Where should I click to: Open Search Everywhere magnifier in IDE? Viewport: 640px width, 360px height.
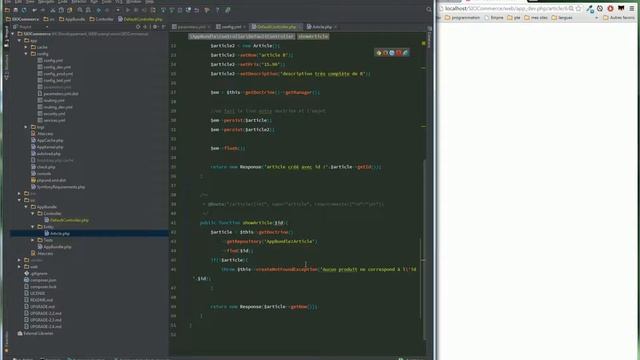coord(429,10)
